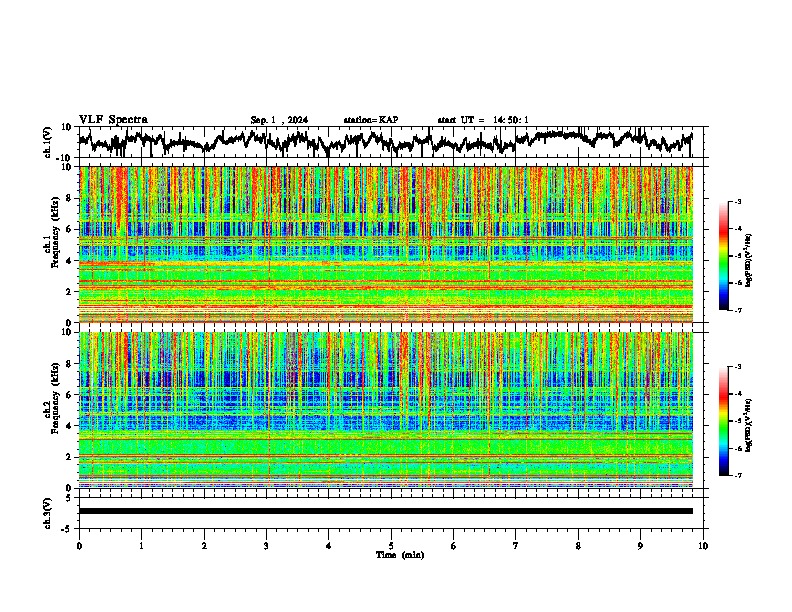Click the -3 tick on ch.1 colorbar
The width and height of the screenshot is (792, 612).
(x=737, y=202)
